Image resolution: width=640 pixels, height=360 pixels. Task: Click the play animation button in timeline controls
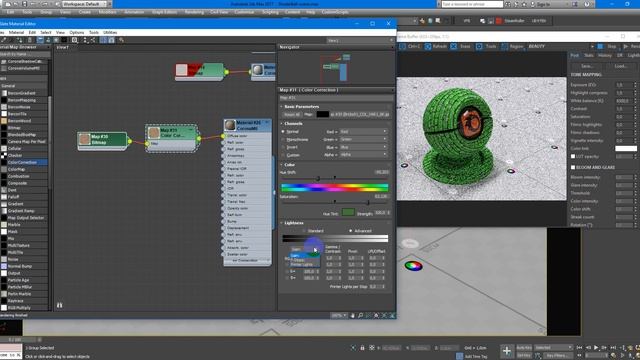coord(596,348)
